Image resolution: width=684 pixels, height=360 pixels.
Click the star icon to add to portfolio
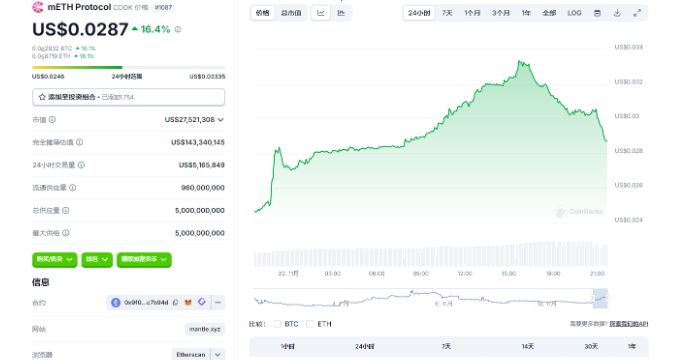click(42, 97)
